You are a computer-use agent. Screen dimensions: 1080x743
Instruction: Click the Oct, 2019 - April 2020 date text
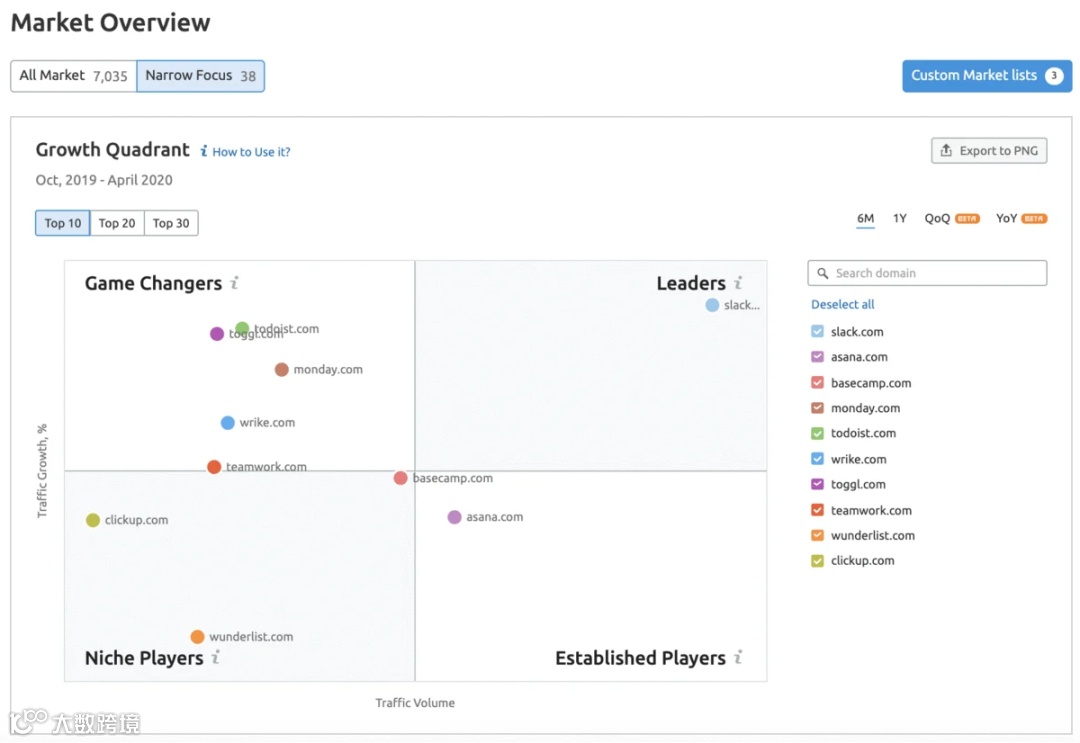coord(104,180)
